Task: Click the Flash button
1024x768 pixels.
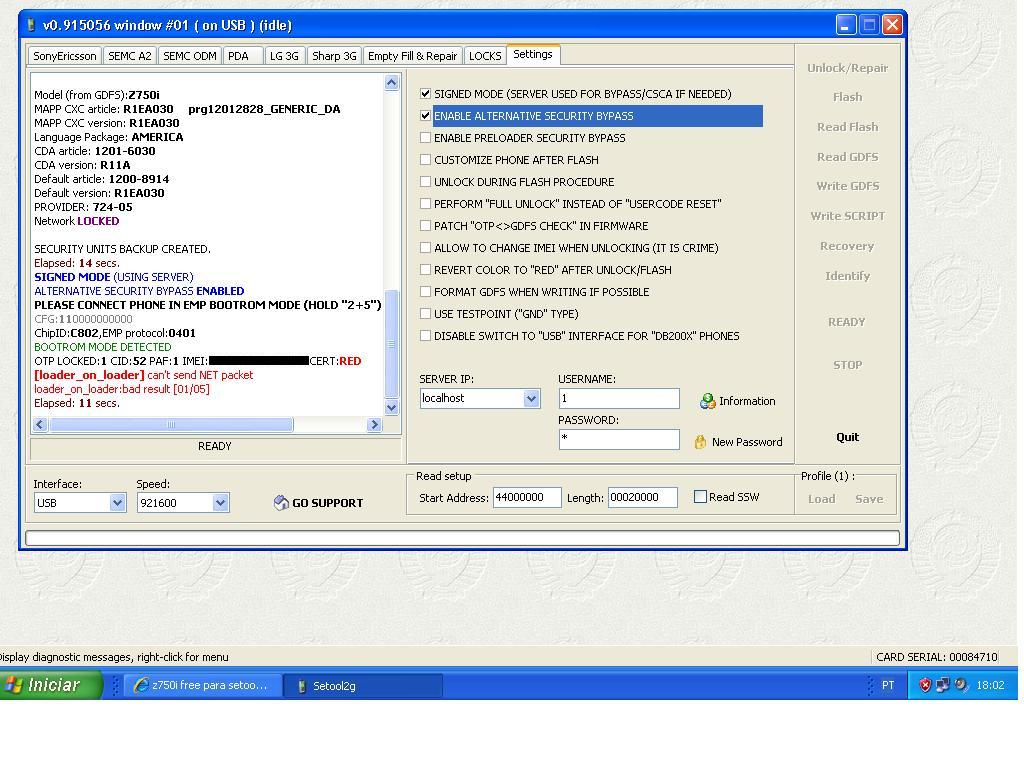Action: click(x=848, y=97)
